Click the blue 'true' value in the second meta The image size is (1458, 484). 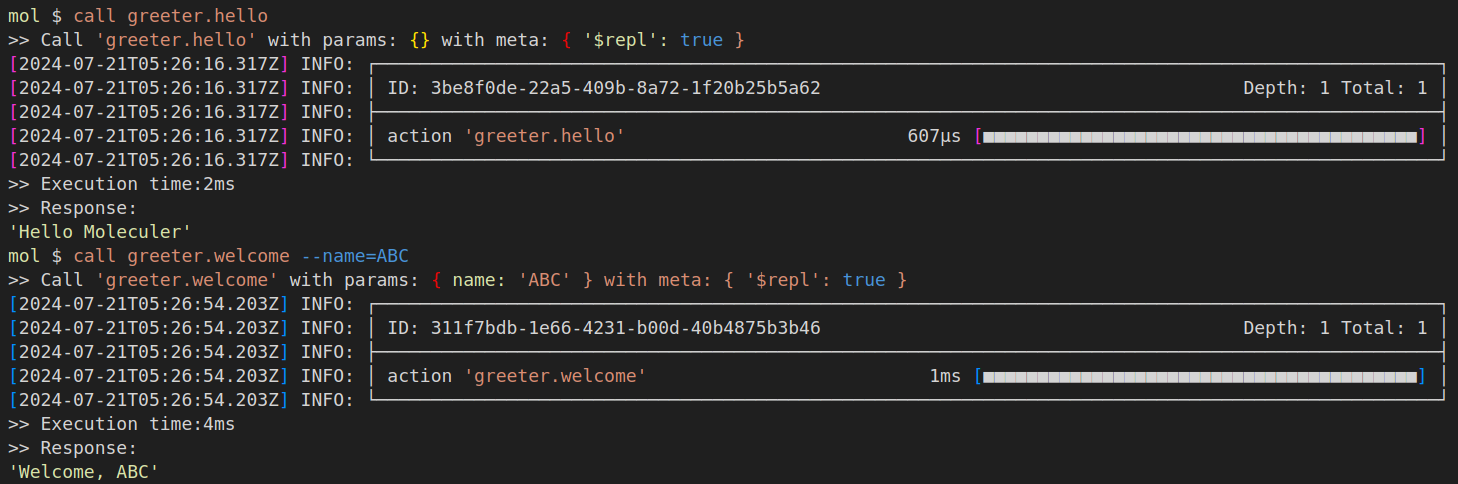tap(863, 280)
